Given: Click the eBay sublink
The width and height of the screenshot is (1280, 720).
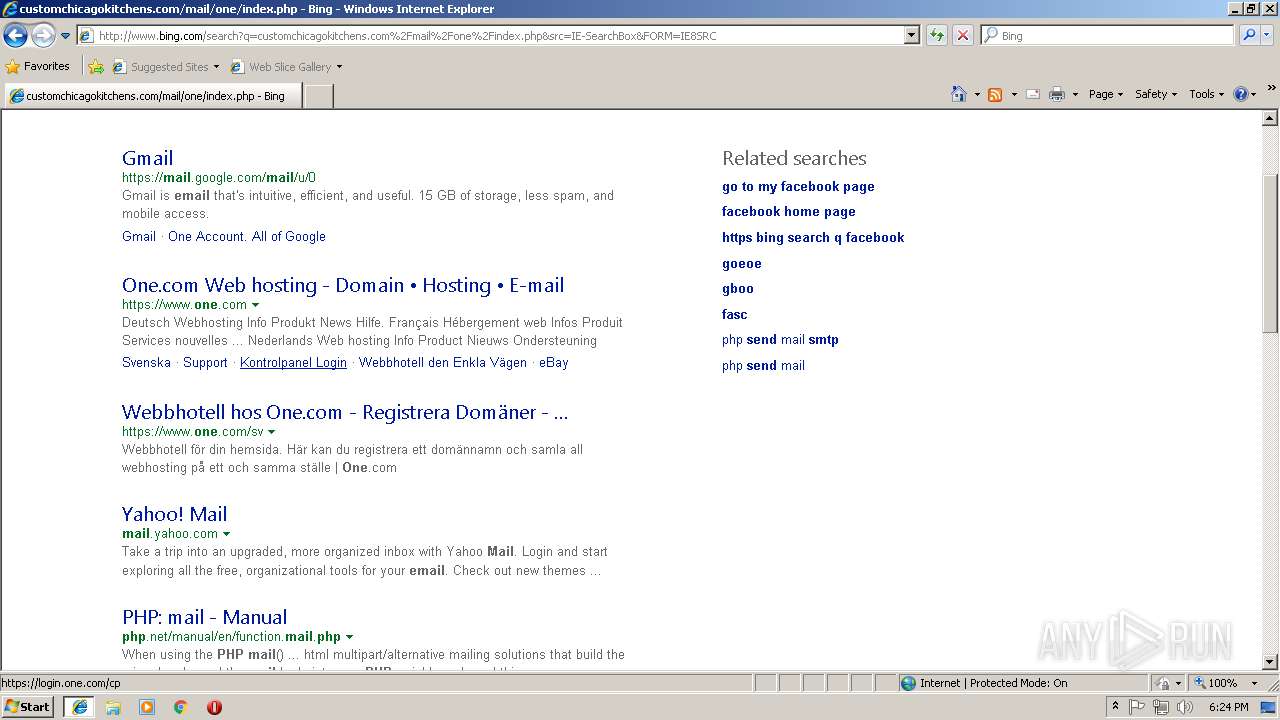Looking at the screenshot, I should (554, 363).
